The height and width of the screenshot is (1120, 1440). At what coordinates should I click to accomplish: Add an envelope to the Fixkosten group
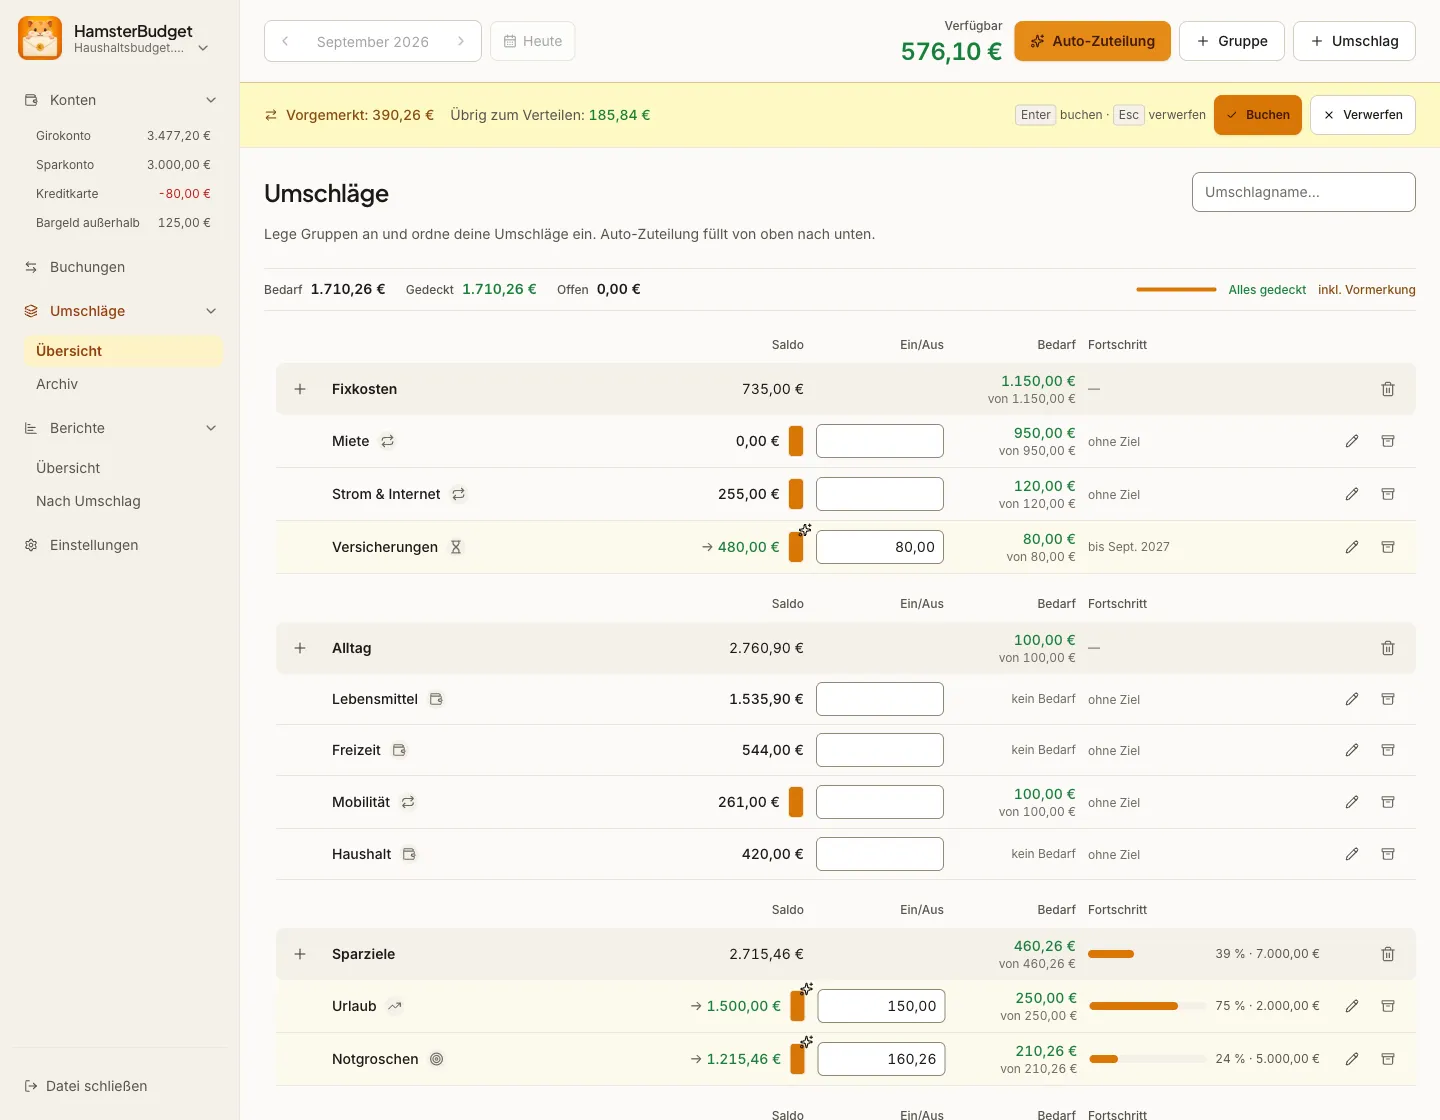tap(300, 389)
